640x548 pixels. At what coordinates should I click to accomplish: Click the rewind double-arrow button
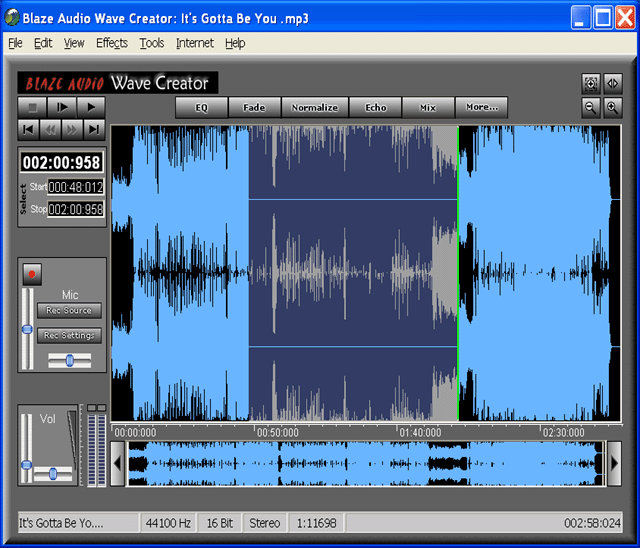(x=50, y=130)
